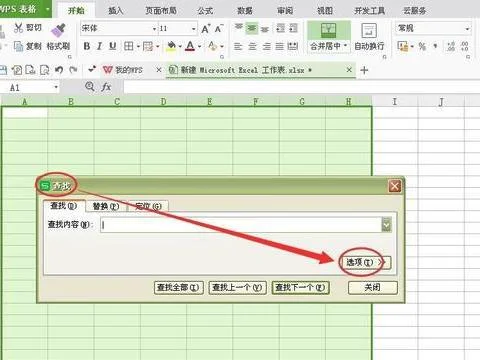The image size is (480, 360).
Task: Toggle Underline formatting
Action: (x=113, y=46)
